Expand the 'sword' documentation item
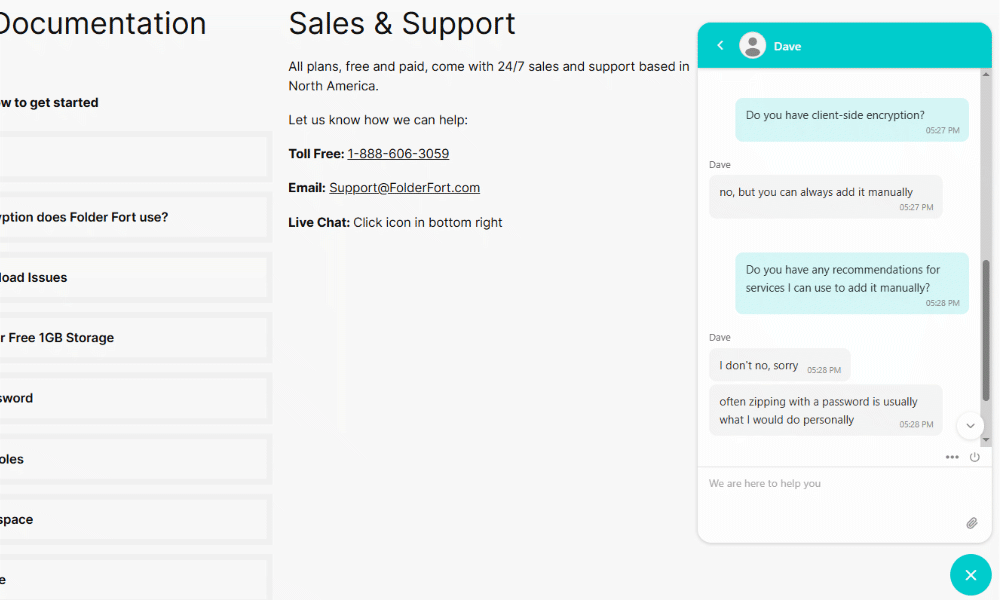 pos(134,398)
